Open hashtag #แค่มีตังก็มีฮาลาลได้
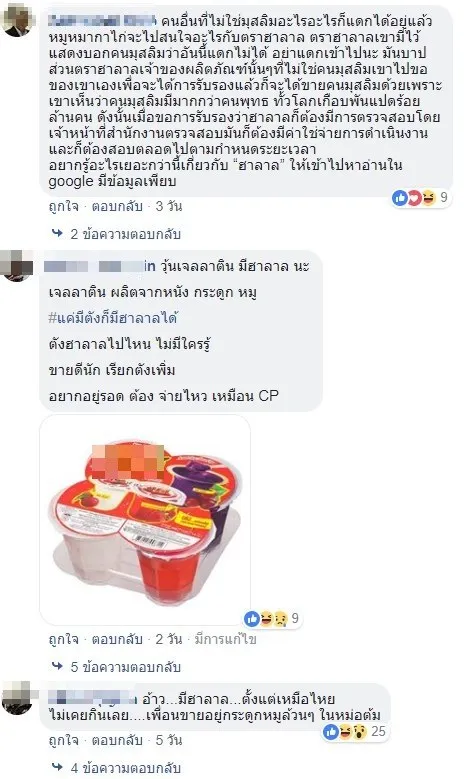466x779 pixels. coord(112,318)
